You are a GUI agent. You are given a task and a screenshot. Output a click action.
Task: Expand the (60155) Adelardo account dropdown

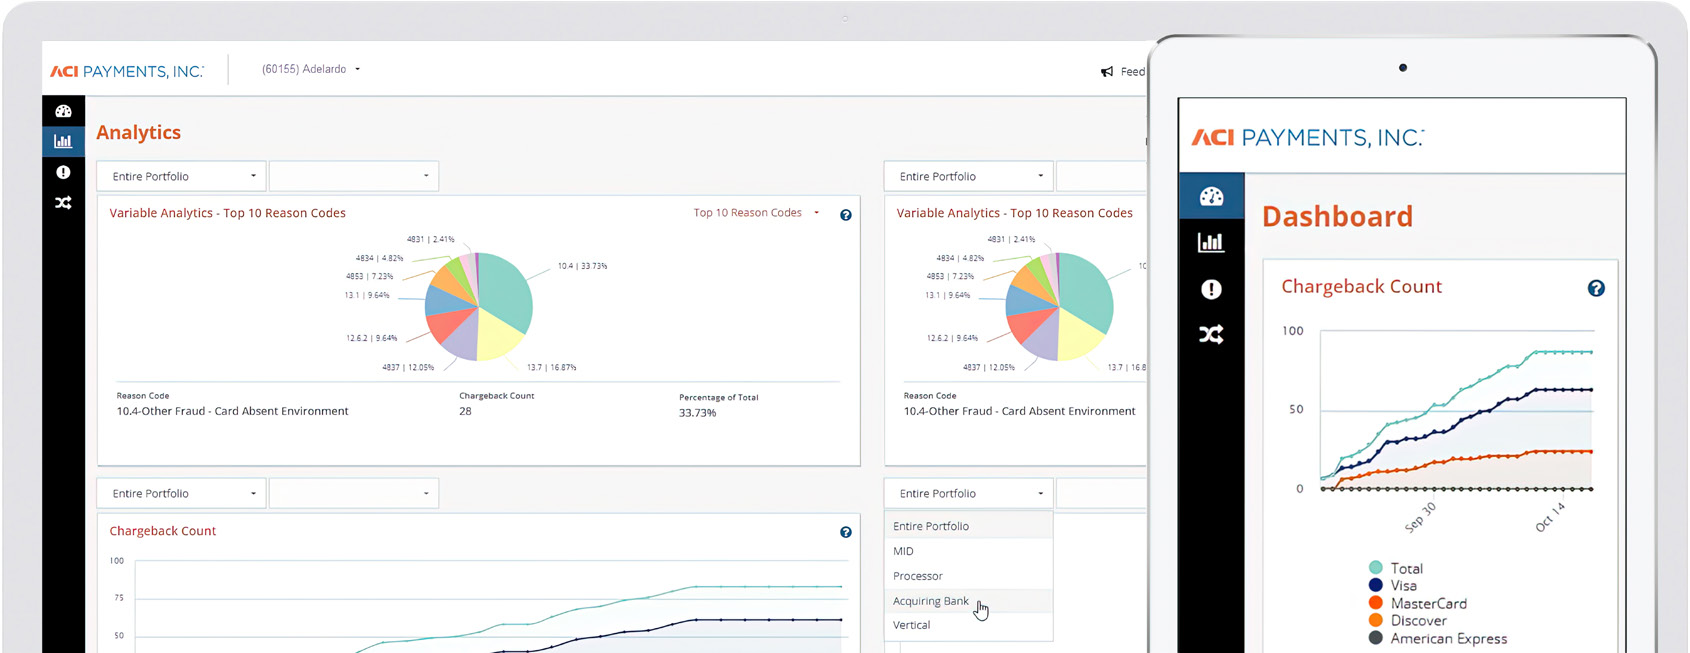pyautogui.click(x=311, y=69)
